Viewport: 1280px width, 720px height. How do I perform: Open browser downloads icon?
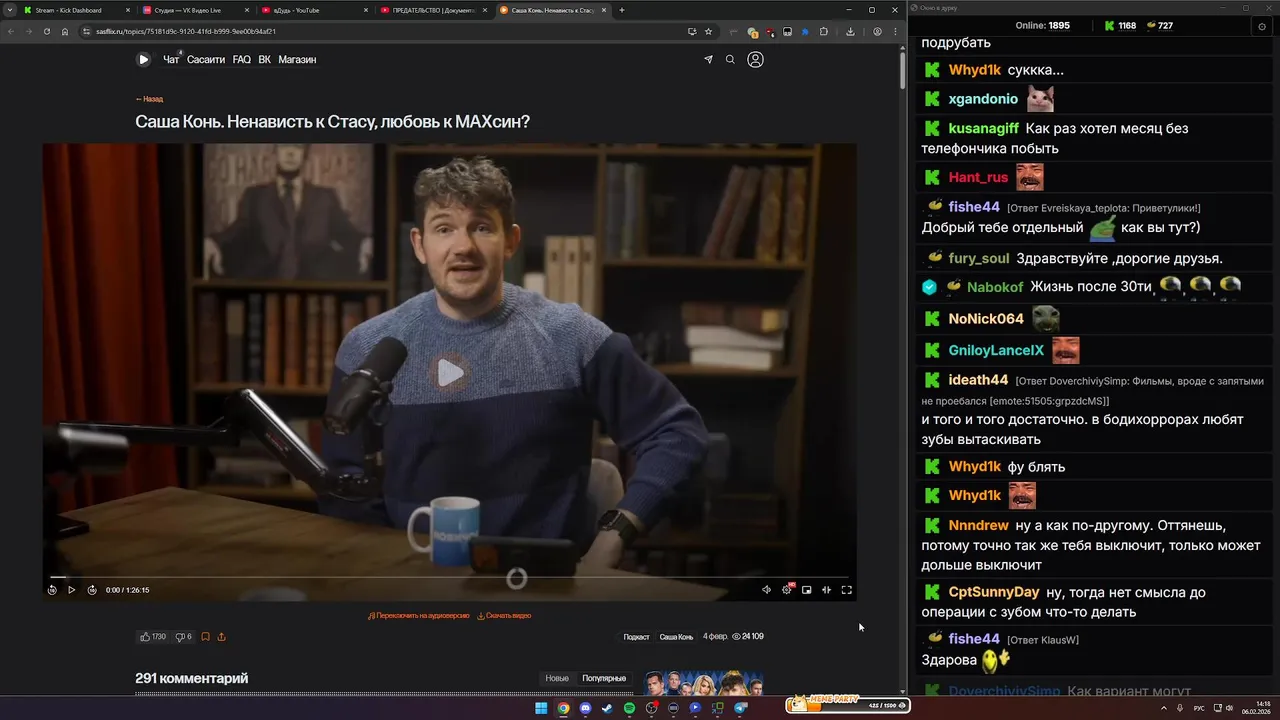(850, 31)
